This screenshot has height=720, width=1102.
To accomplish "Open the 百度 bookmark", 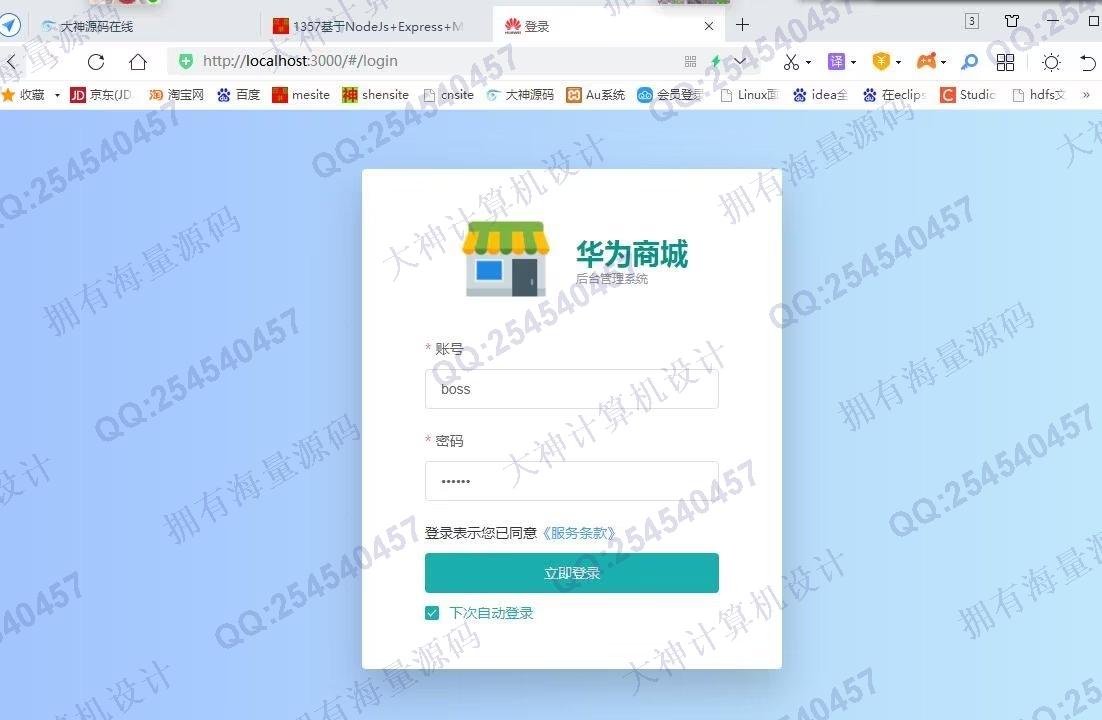I will (238, 95).
